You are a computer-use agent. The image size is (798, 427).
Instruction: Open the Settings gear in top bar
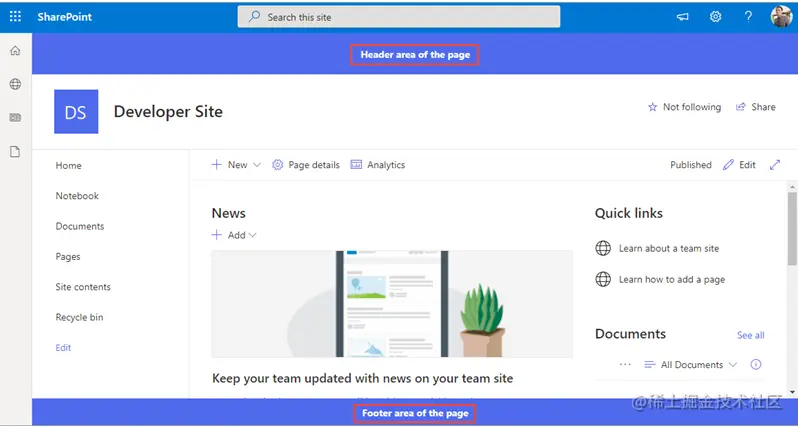coord(716,17)
